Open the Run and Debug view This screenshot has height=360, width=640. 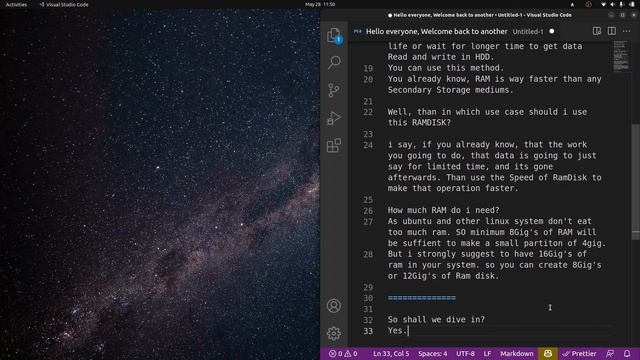pyautogui.click(x=334, y=118)
